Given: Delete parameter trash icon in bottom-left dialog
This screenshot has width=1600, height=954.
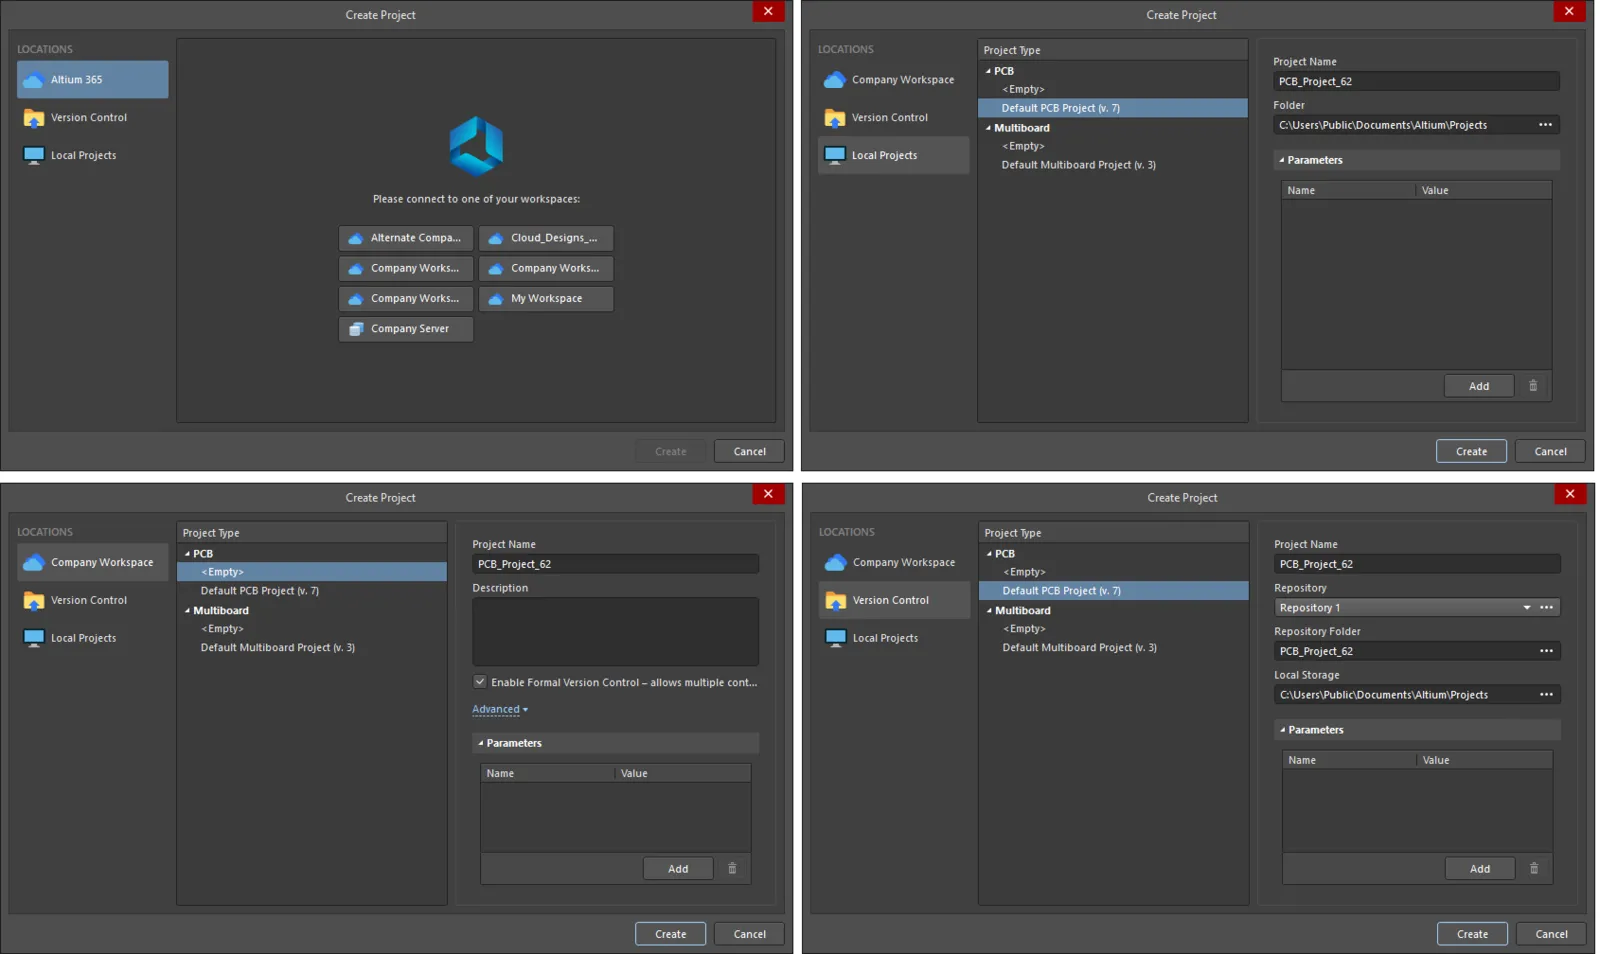Looking at the screenshot, I should pyautogui.click(x=732, y=869).
